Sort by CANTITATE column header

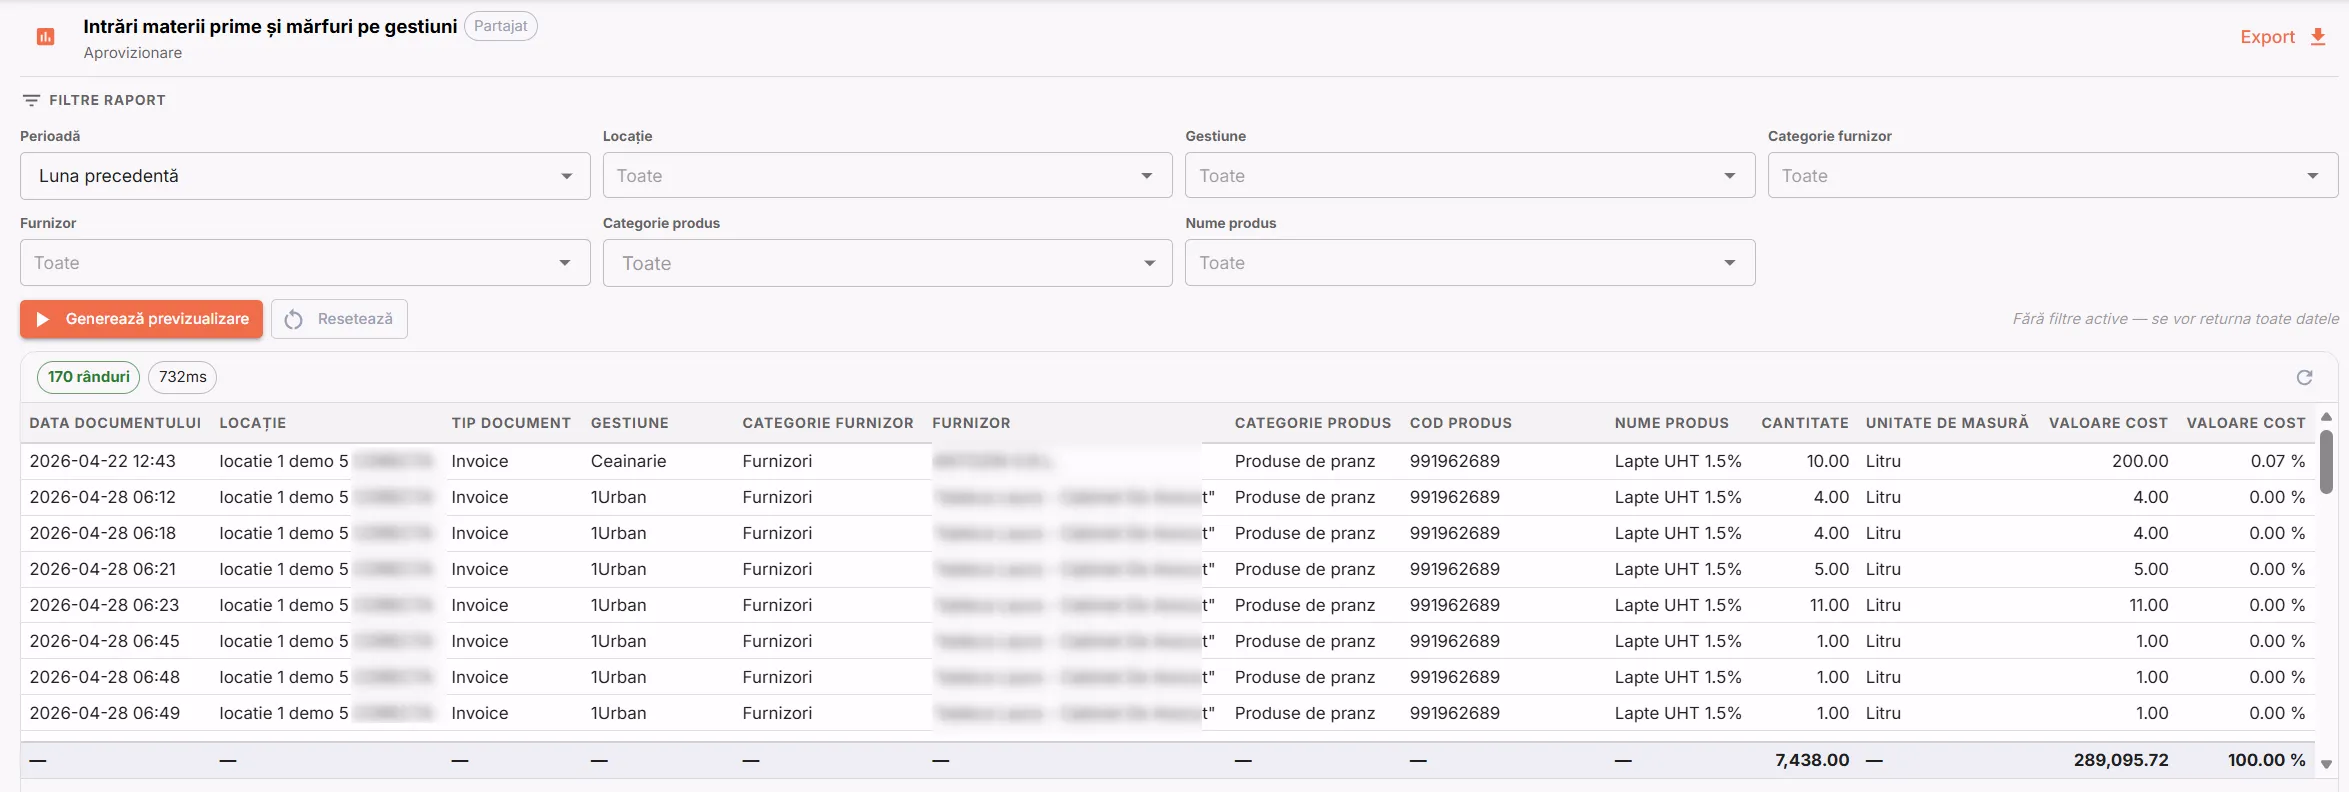click(1805, 423)
